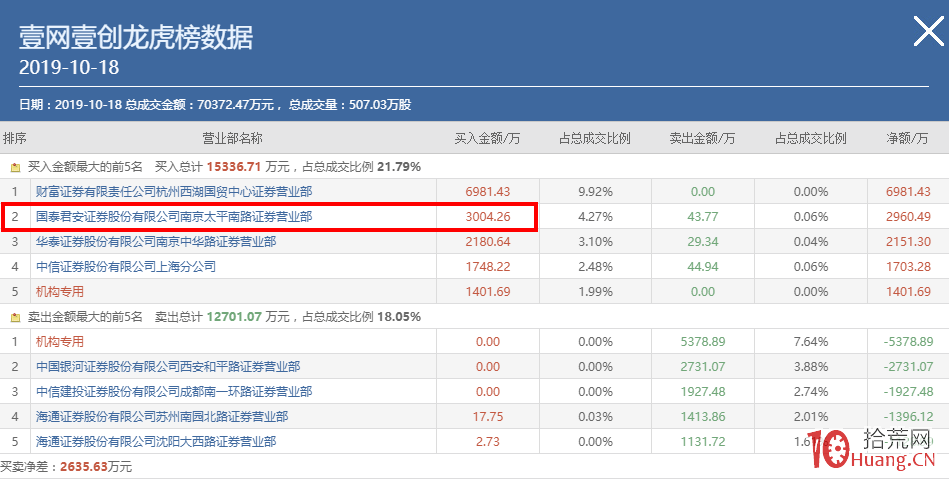Select buy amount 2180.64

488,242
